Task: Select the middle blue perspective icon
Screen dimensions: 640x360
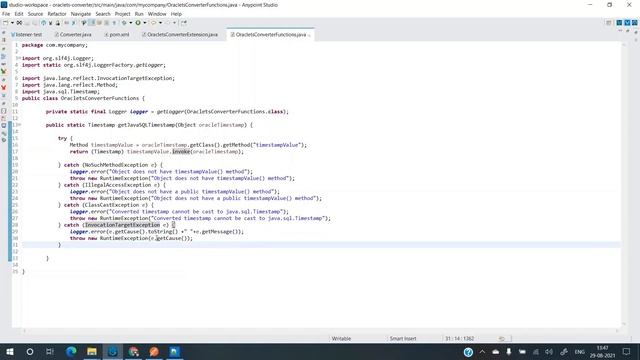Action: click(x=627, y=23)
